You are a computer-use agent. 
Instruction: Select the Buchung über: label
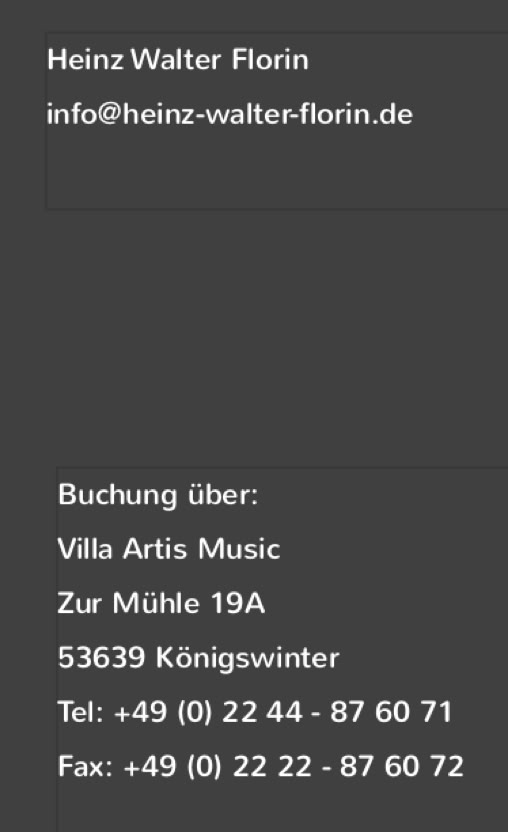pyautogui.click(x=158, y=495)
